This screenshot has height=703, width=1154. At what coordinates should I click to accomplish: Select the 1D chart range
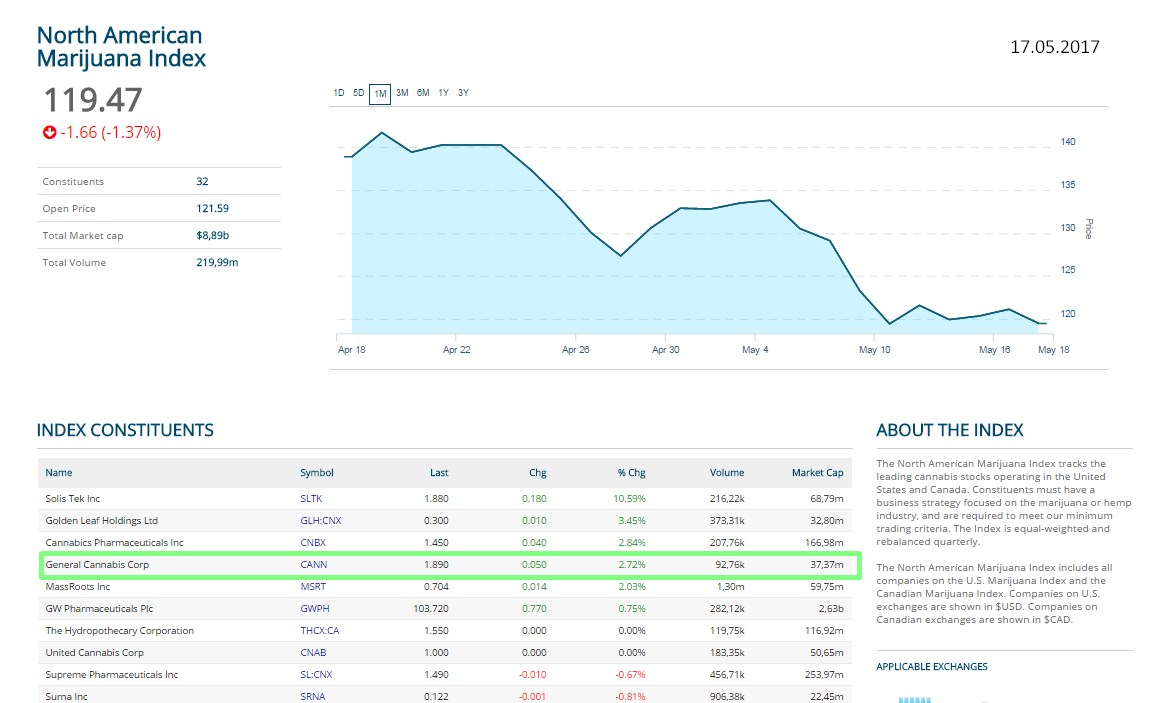pos(339,93)
